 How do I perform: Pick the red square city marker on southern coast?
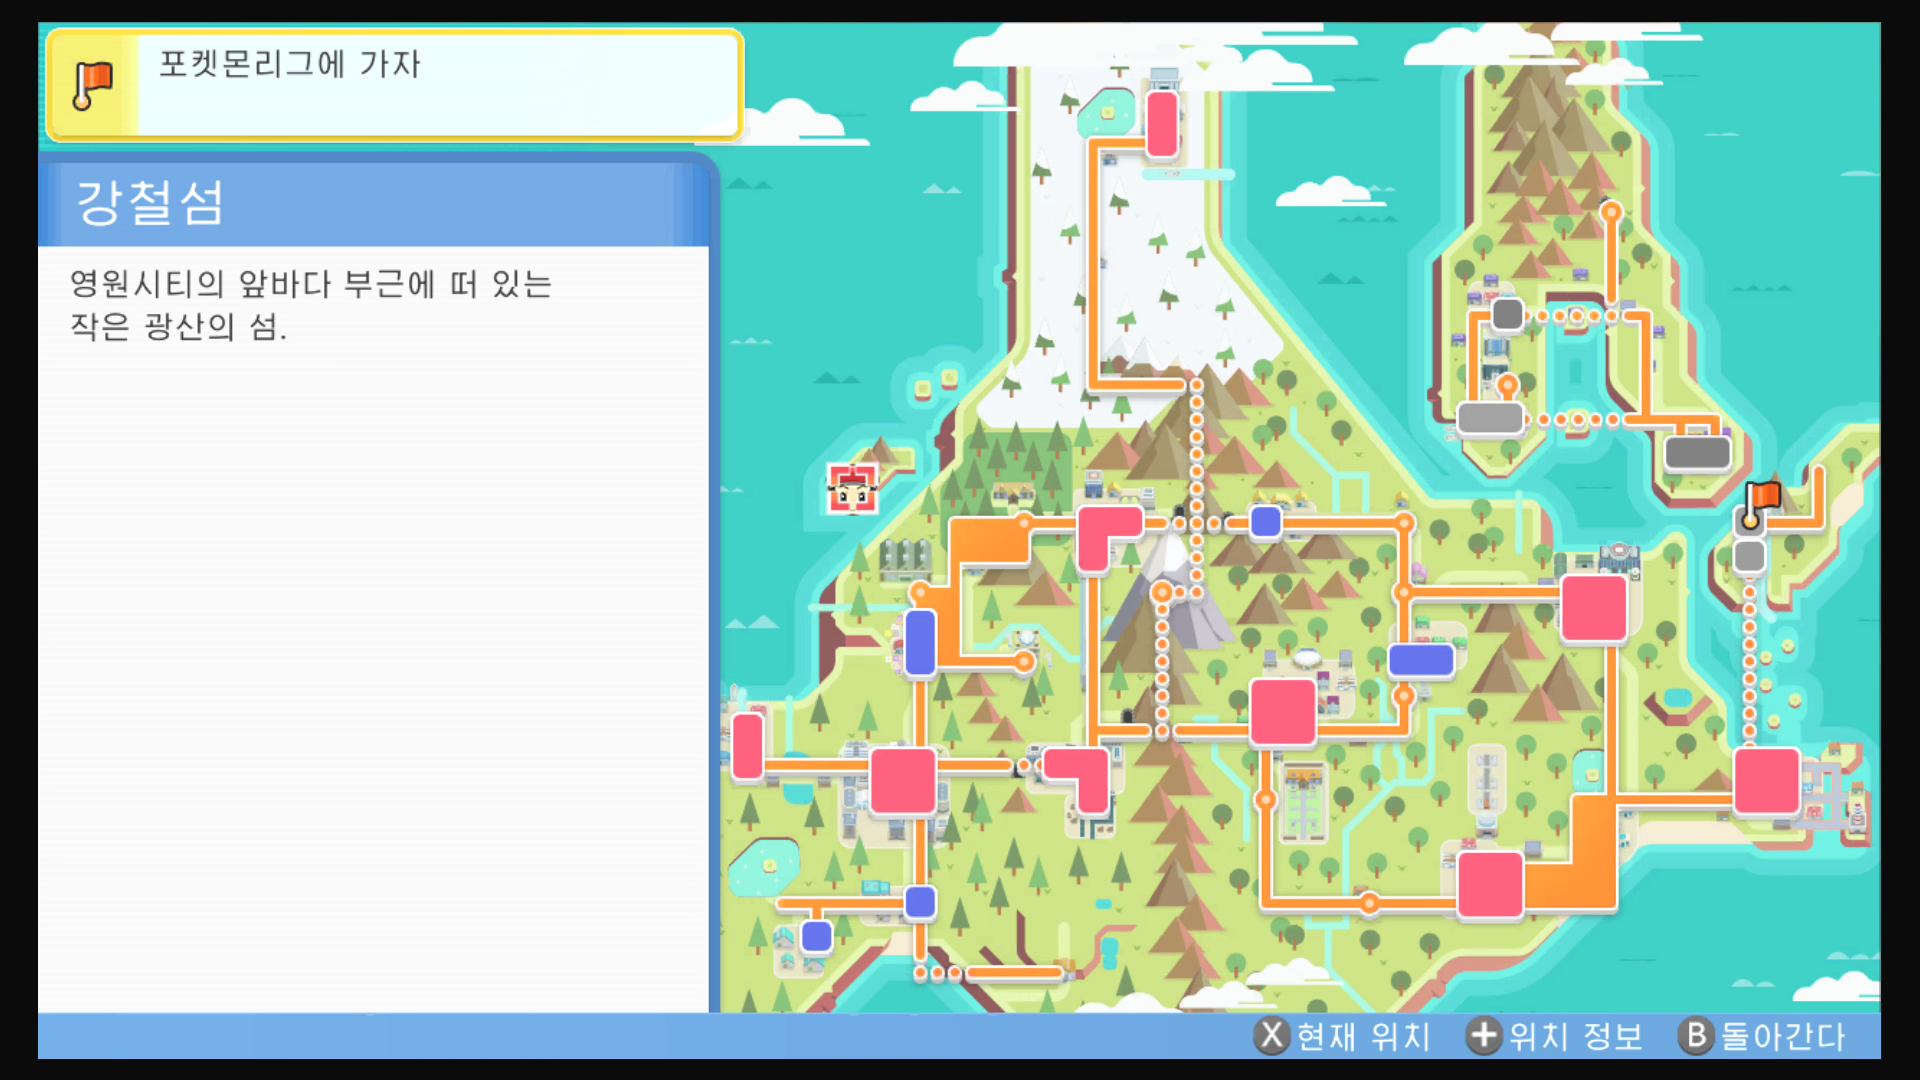click(1490, 885)
